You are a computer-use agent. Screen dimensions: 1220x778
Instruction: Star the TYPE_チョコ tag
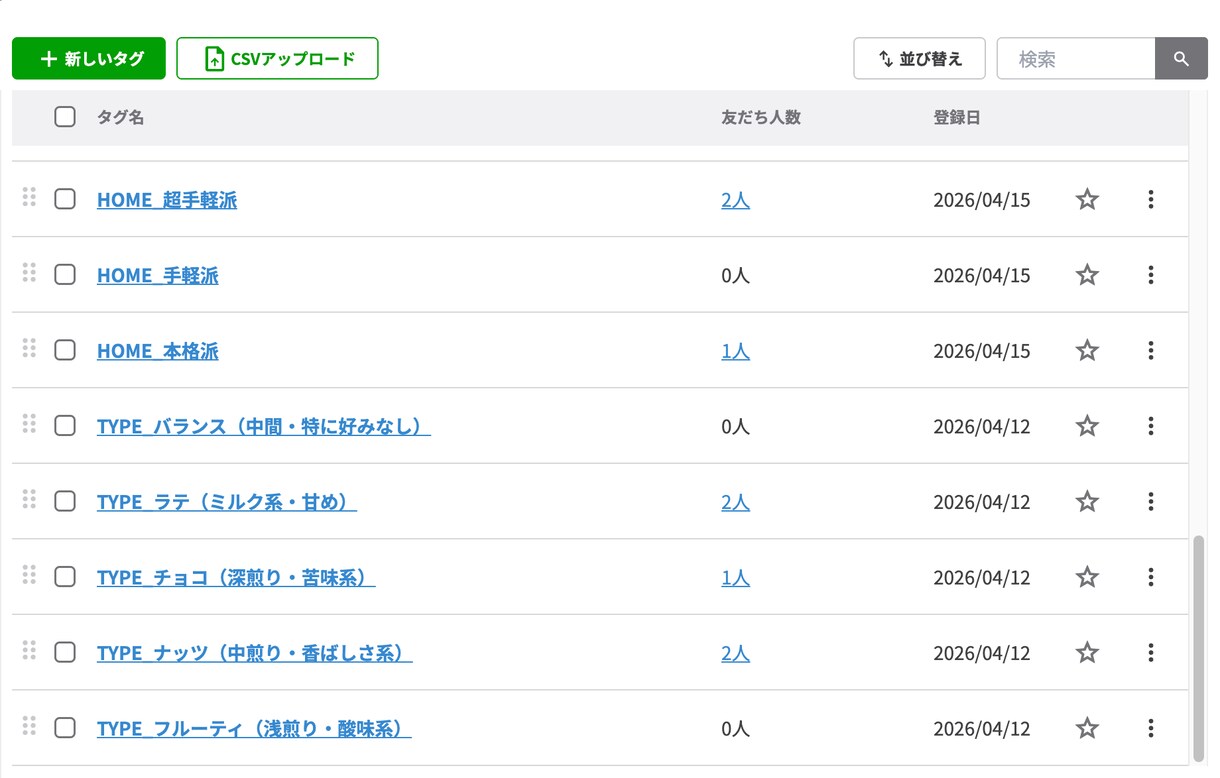pos(1087,577)
